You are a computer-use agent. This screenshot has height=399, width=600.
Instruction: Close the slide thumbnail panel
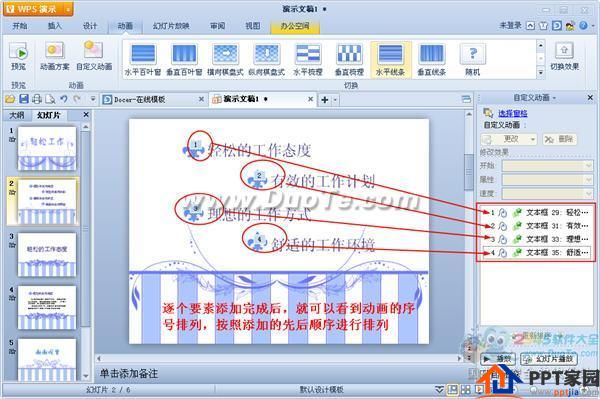click(x=86, y=114)
